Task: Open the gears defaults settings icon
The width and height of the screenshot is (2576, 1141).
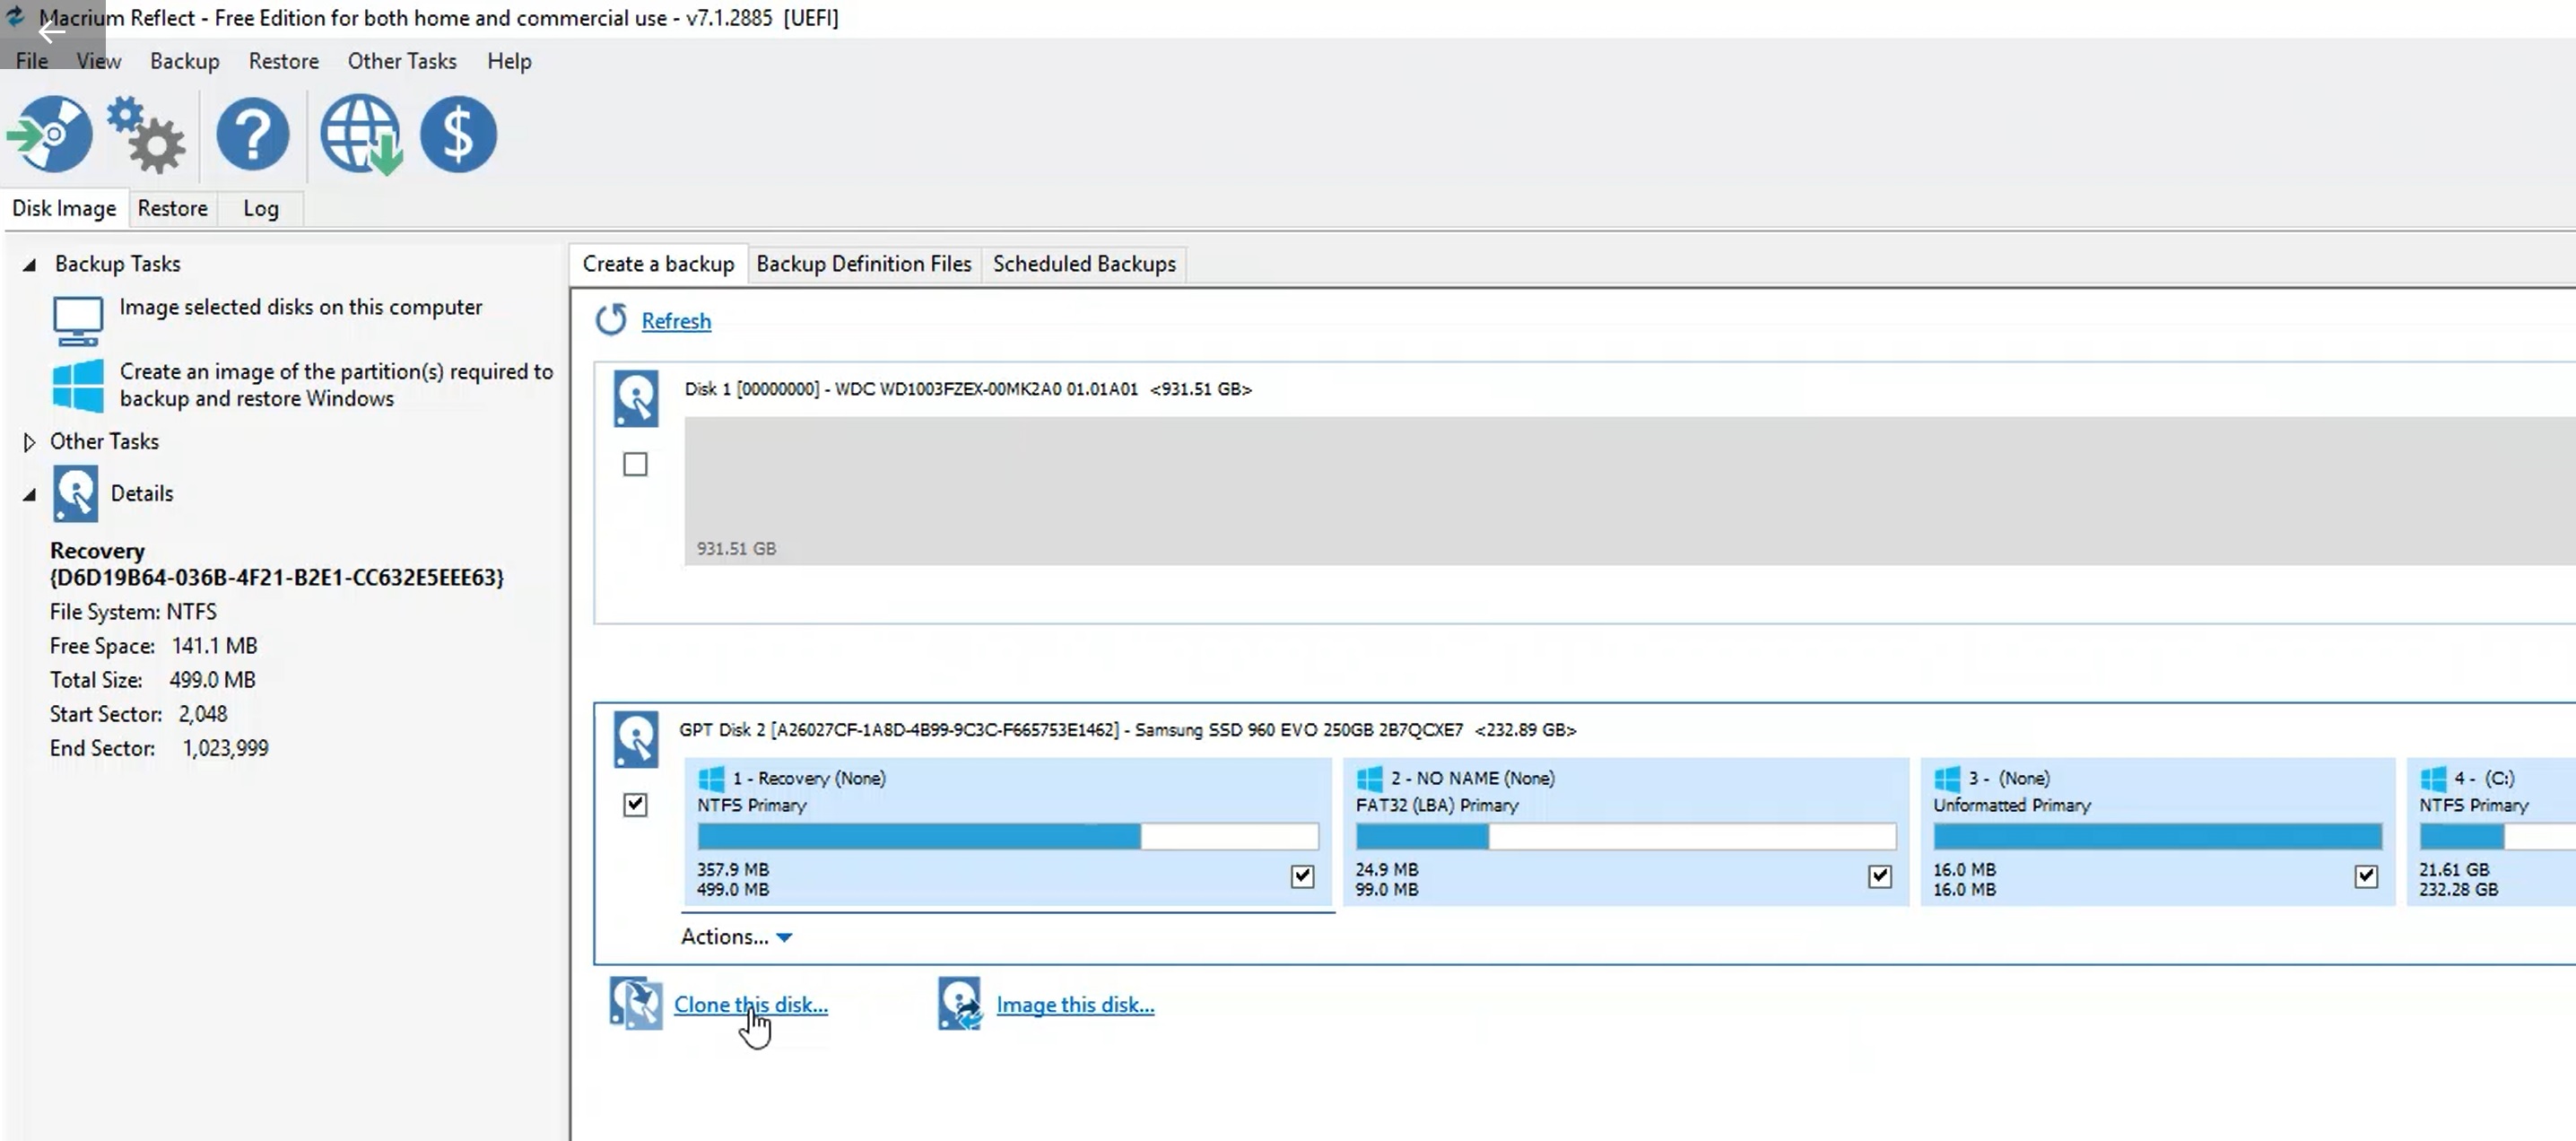Action: click(x=147, y=134)
